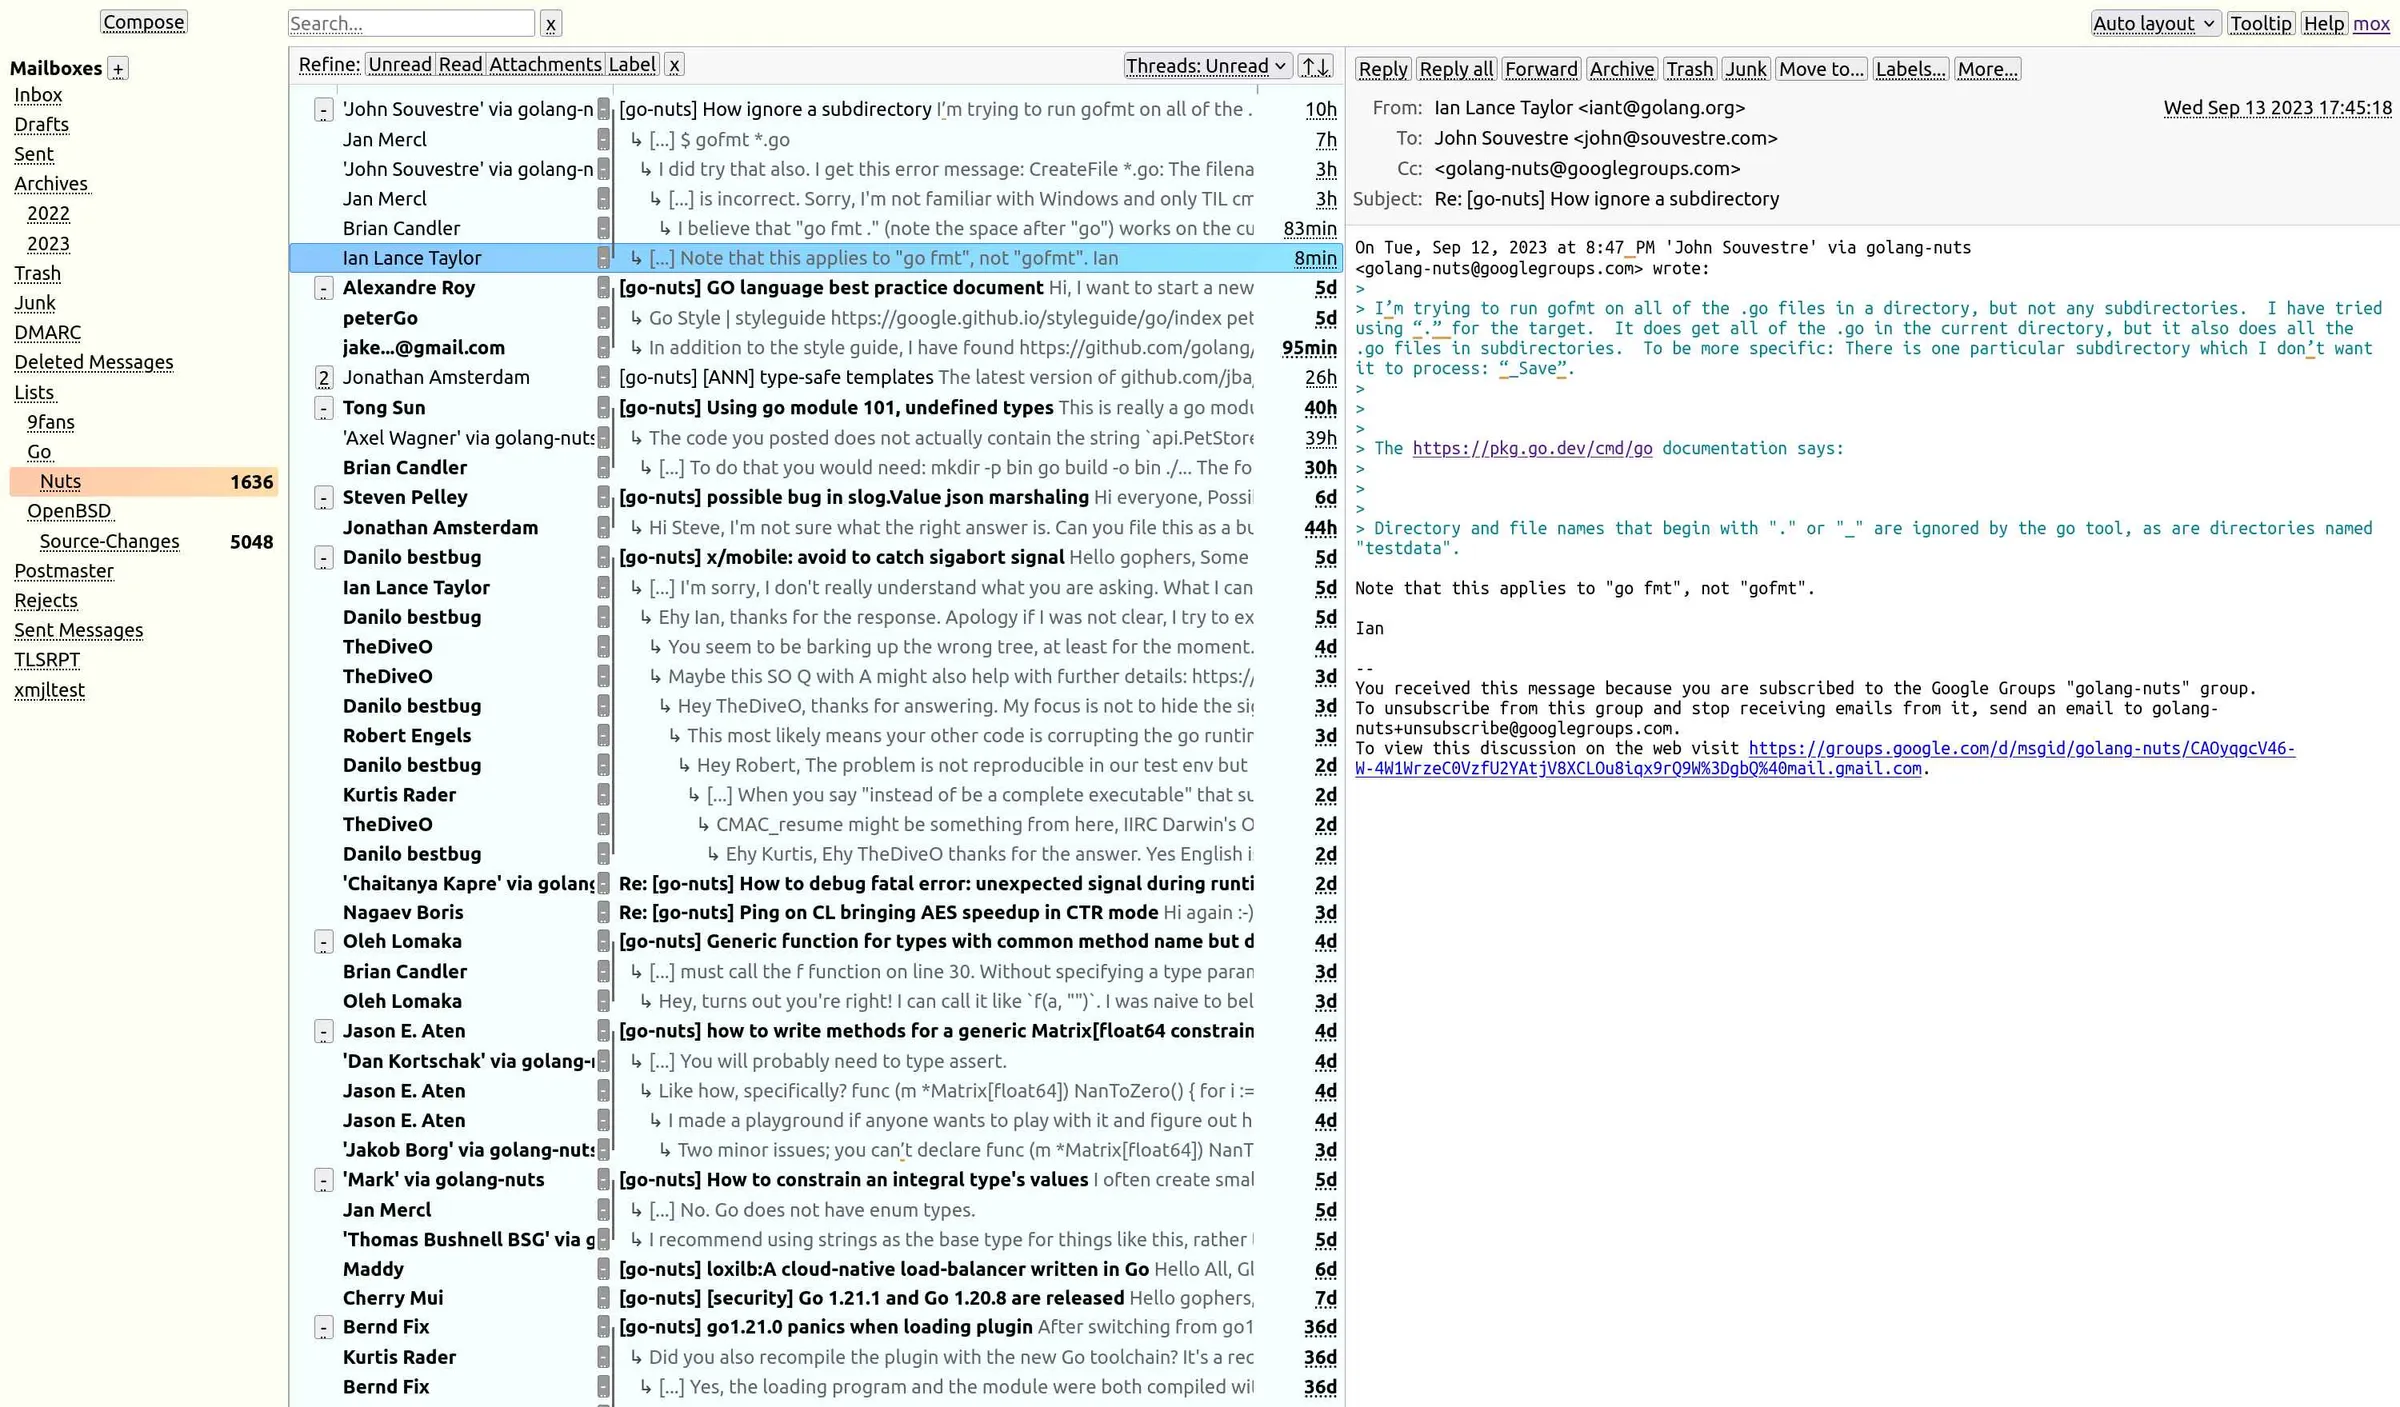Viewport: 2400px width, 1407px height.
Task: Move the open message to Trash
Action: (1690, 68)
